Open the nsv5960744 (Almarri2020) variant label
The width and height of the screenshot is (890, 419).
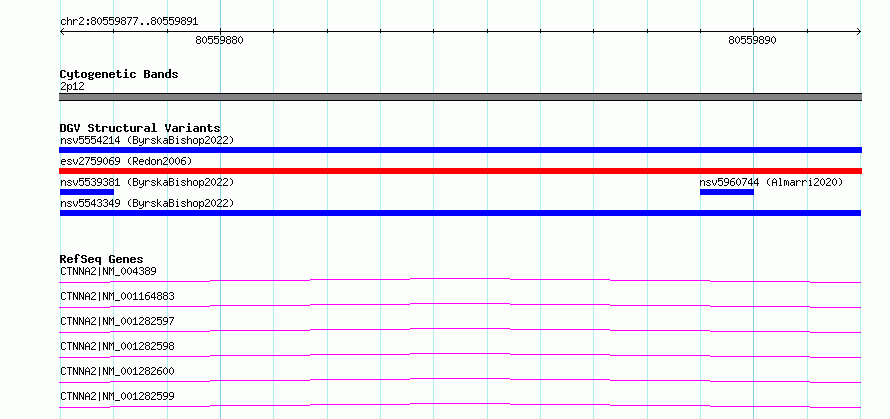click(x=771, y=182)
